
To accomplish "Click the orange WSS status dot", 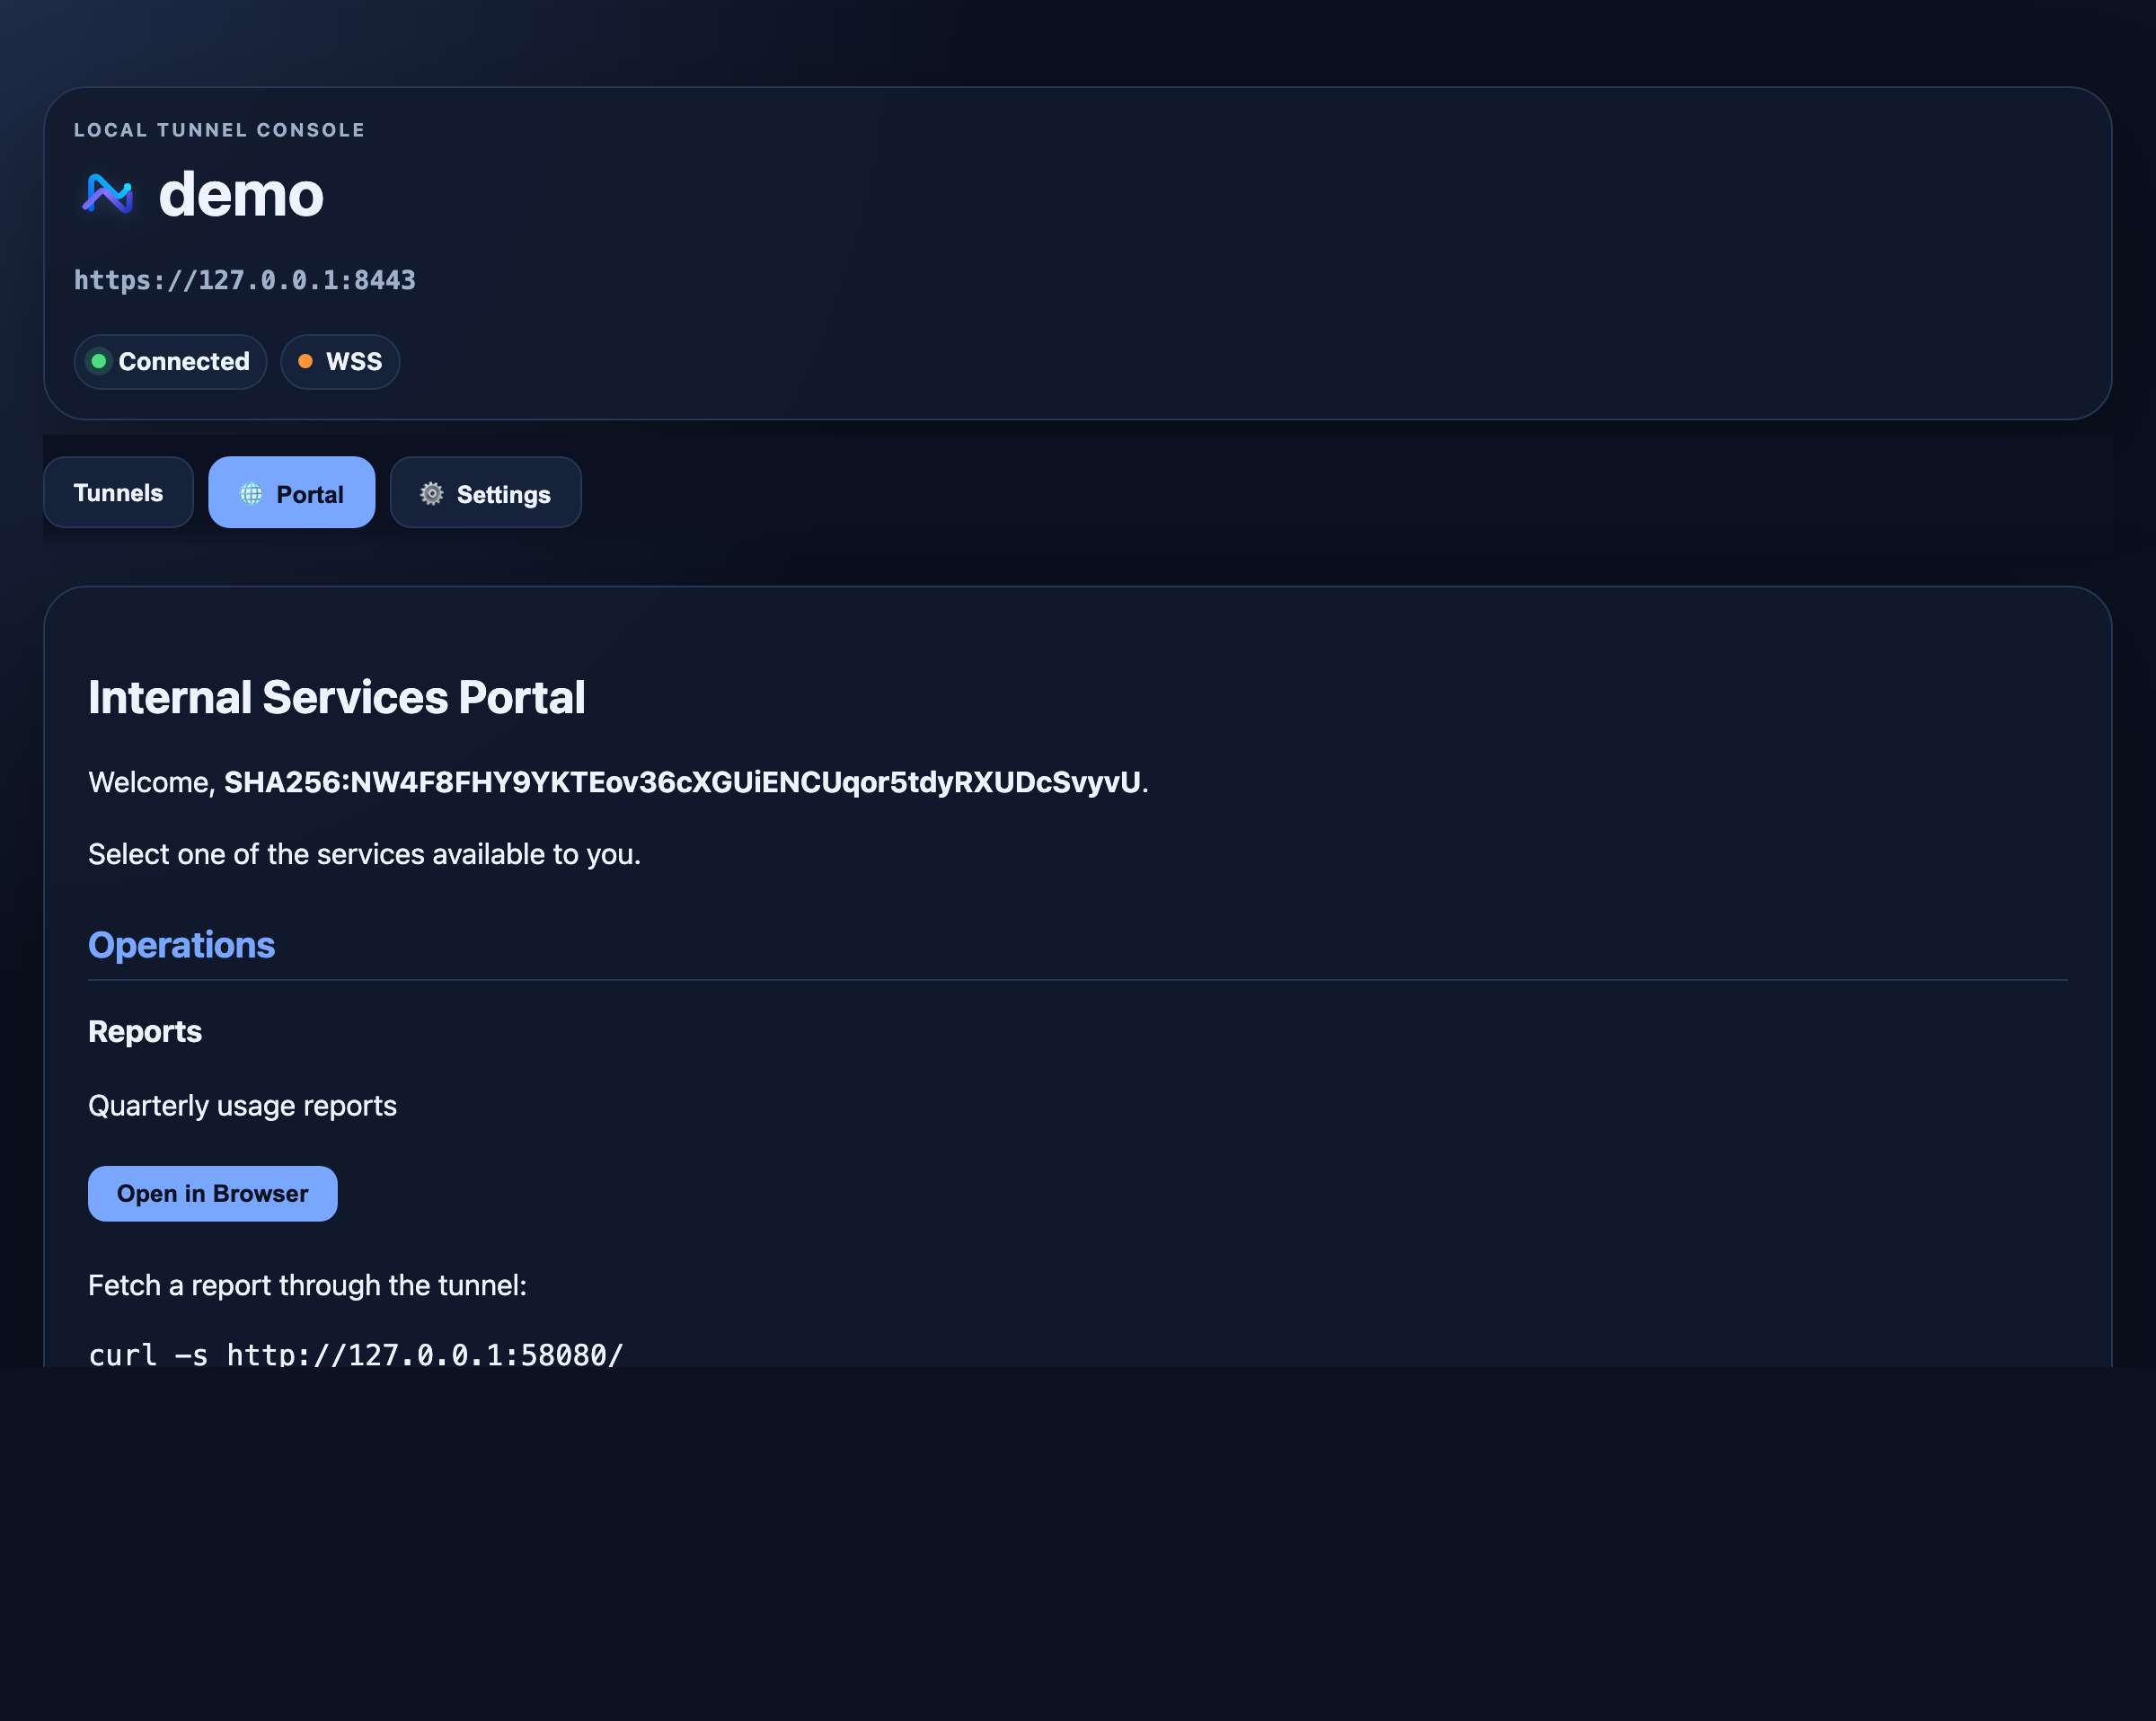I will click(305, 361).
